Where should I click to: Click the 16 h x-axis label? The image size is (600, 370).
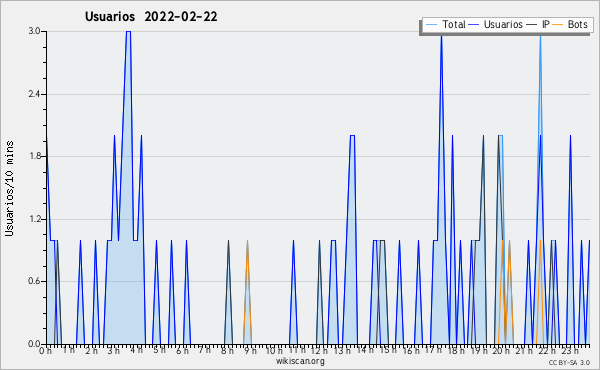411,351
